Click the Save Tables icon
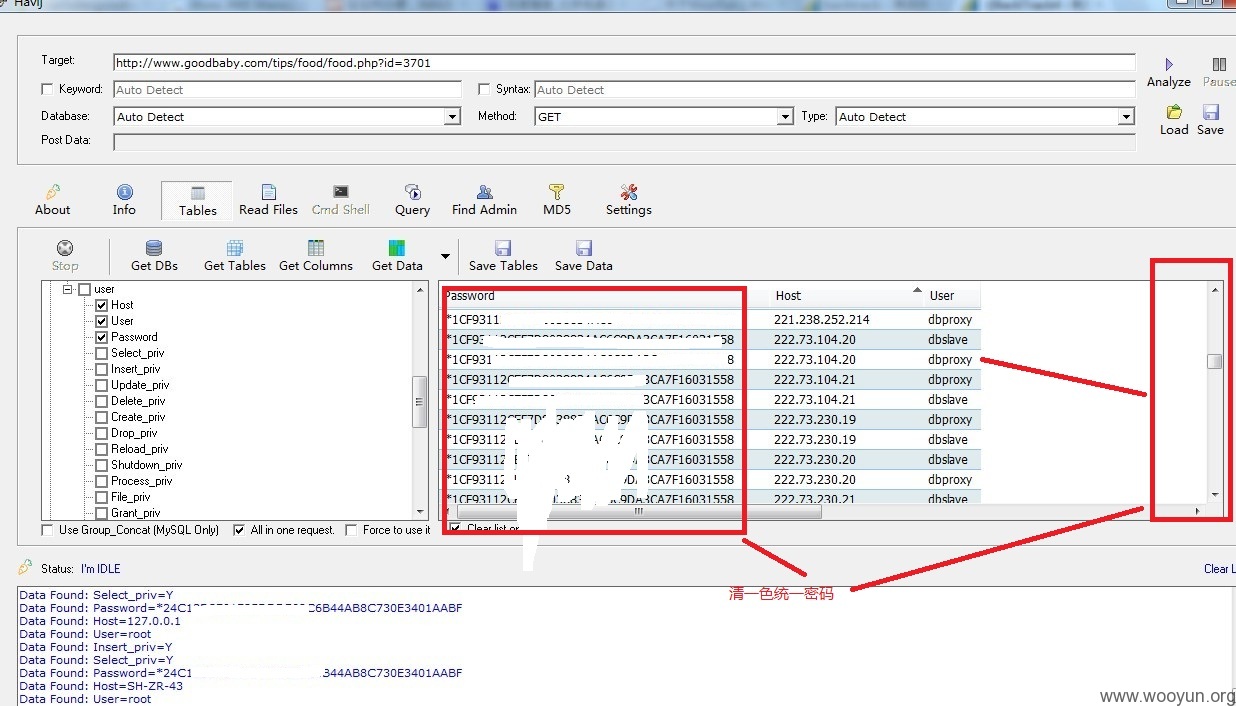Screen dimensions: 1236x706 tap(503, 248)
